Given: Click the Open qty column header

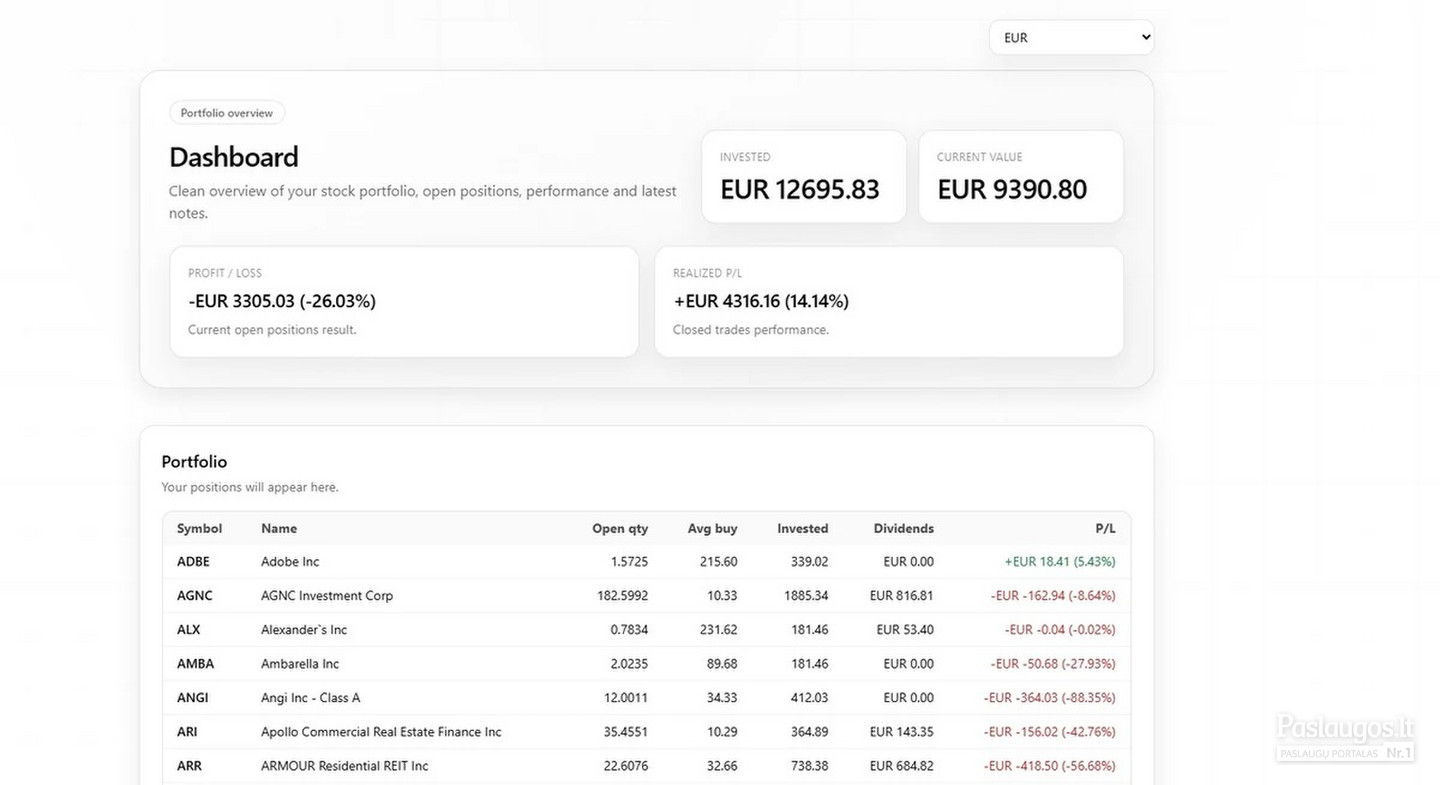Looking at the screenshot, I should pos(620,528).
